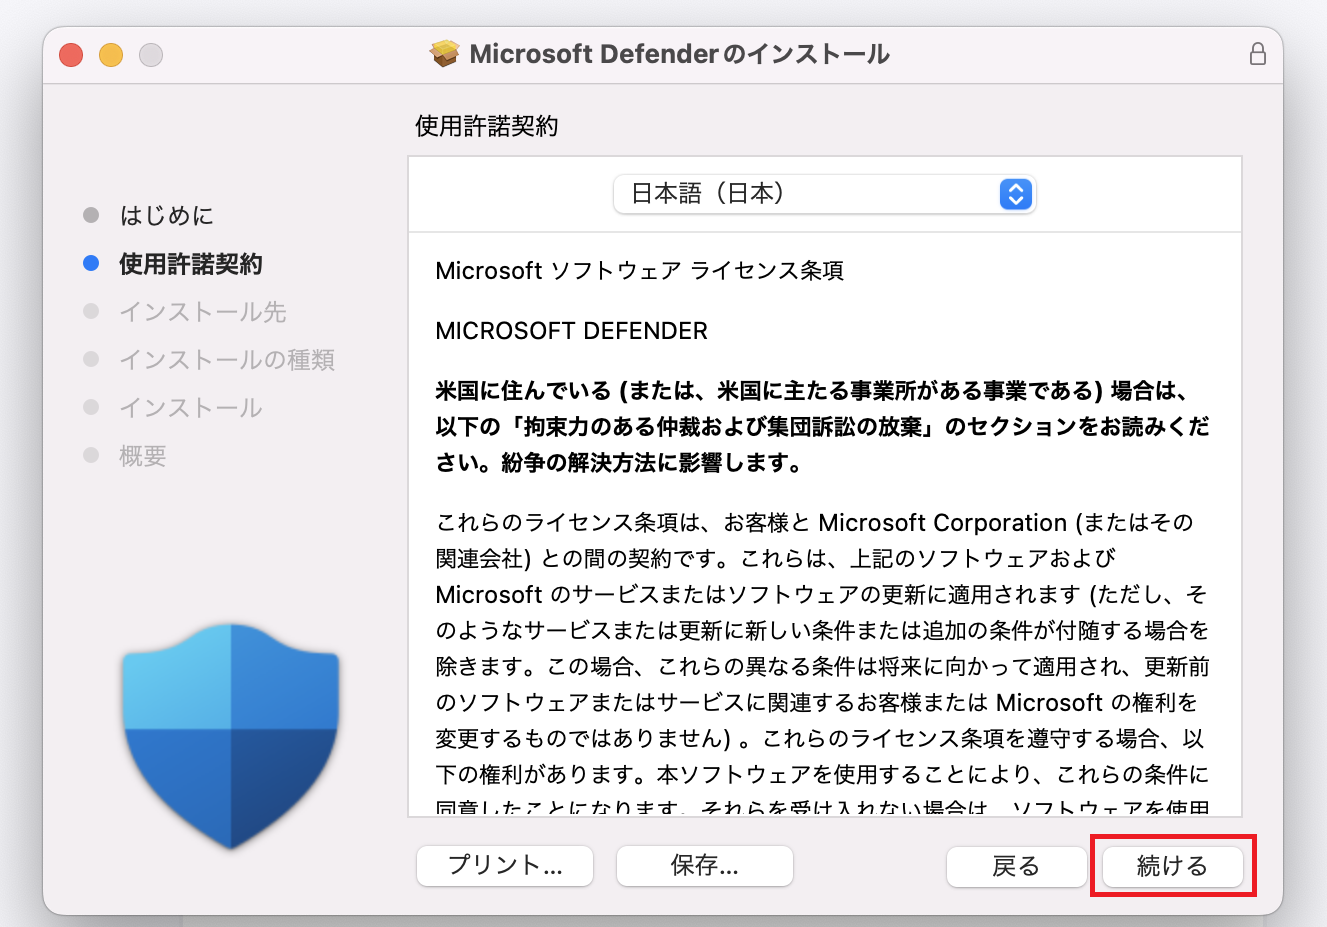Click the 保存... (Save) button
The image size is (1327, 927).
(x=705, y=866)
